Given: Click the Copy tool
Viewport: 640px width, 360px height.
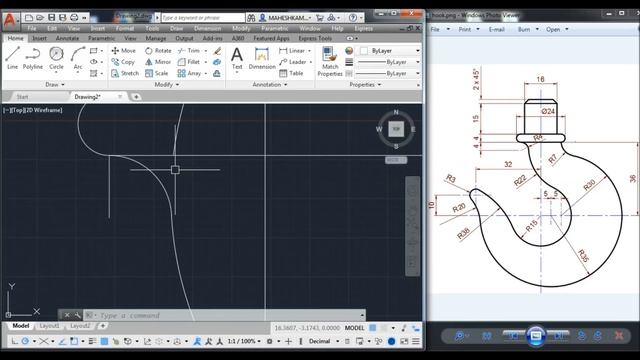Looking at the screenshot, I should click(123, 62).
